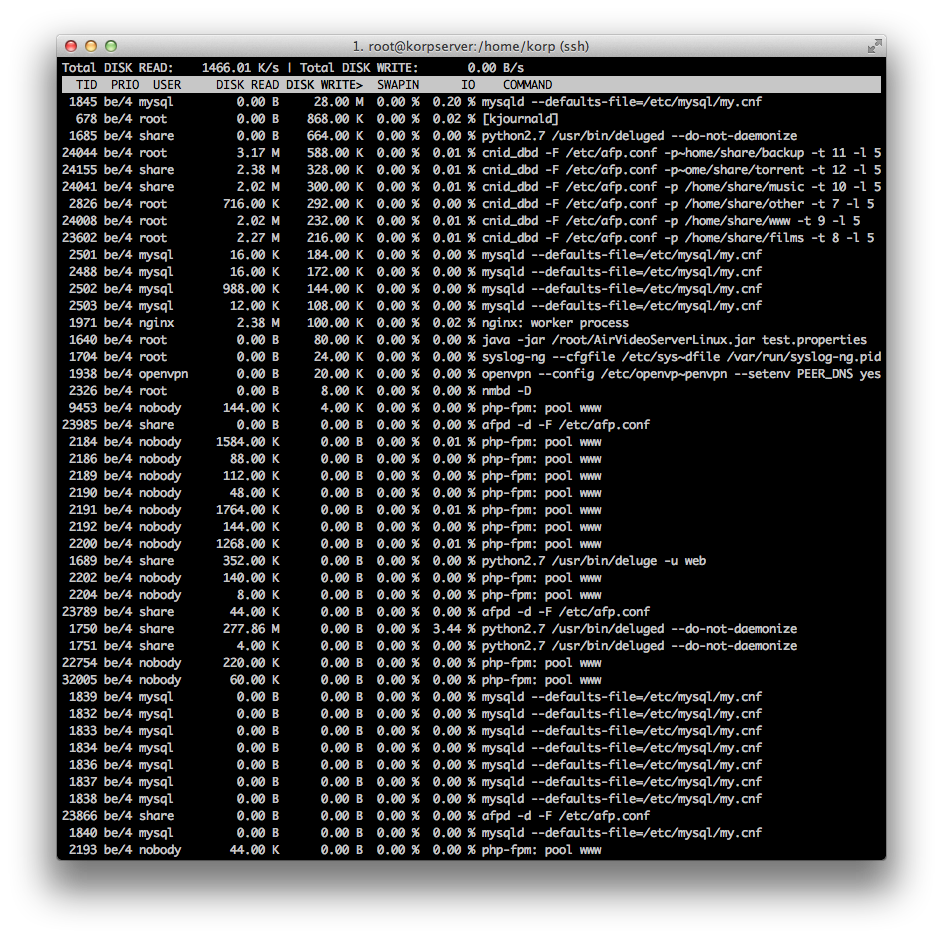Viewport: 943px width, 939px height.
Task: Click the 48.00 K read for TID 2190
Action: [254, 493]
